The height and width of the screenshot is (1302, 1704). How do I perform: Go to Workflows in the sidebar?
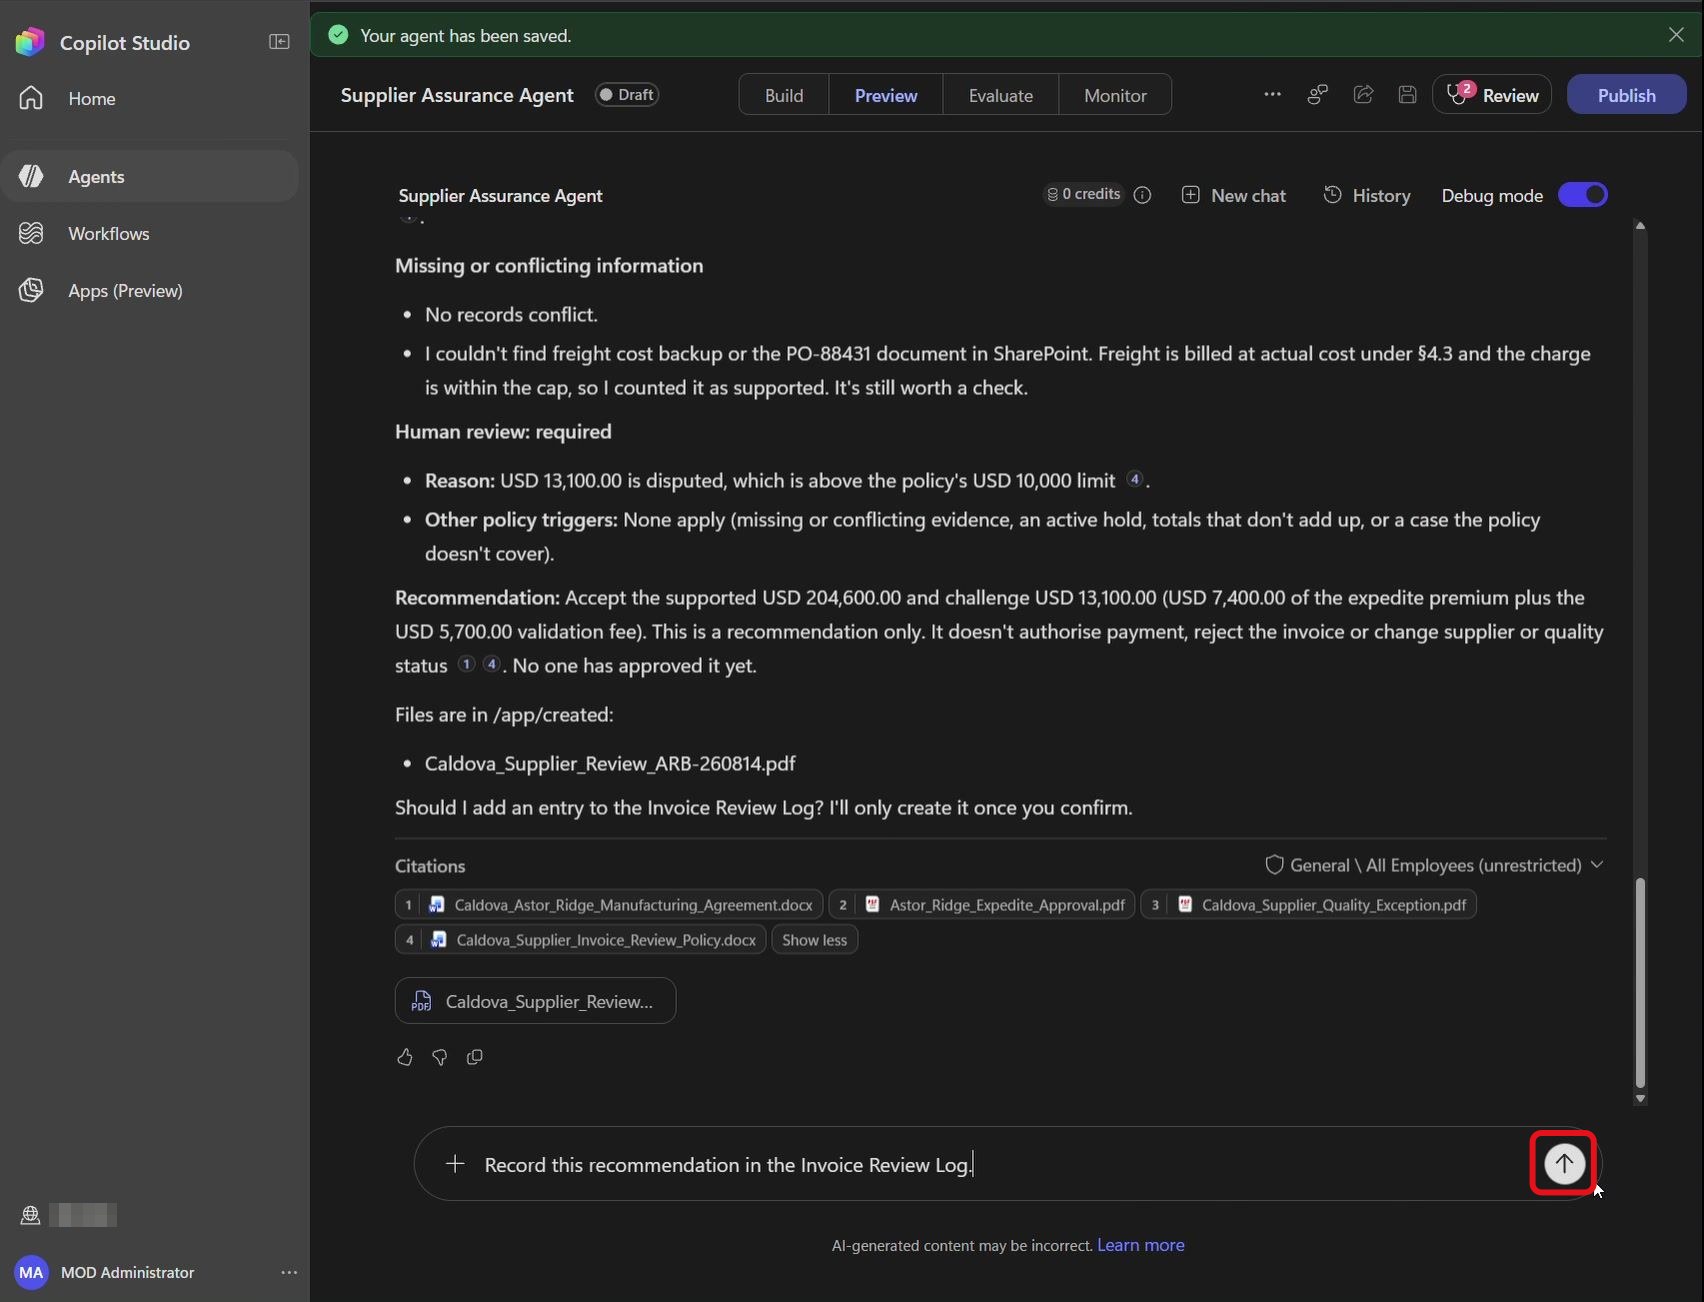click(x=150, y=233)
